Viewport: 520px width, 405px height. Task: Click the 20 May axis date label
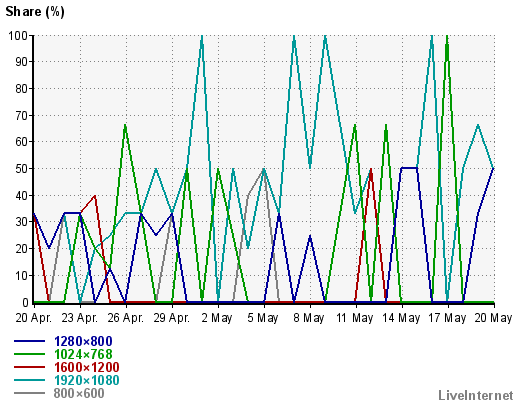pyautogui.click(x=493, y=318)
